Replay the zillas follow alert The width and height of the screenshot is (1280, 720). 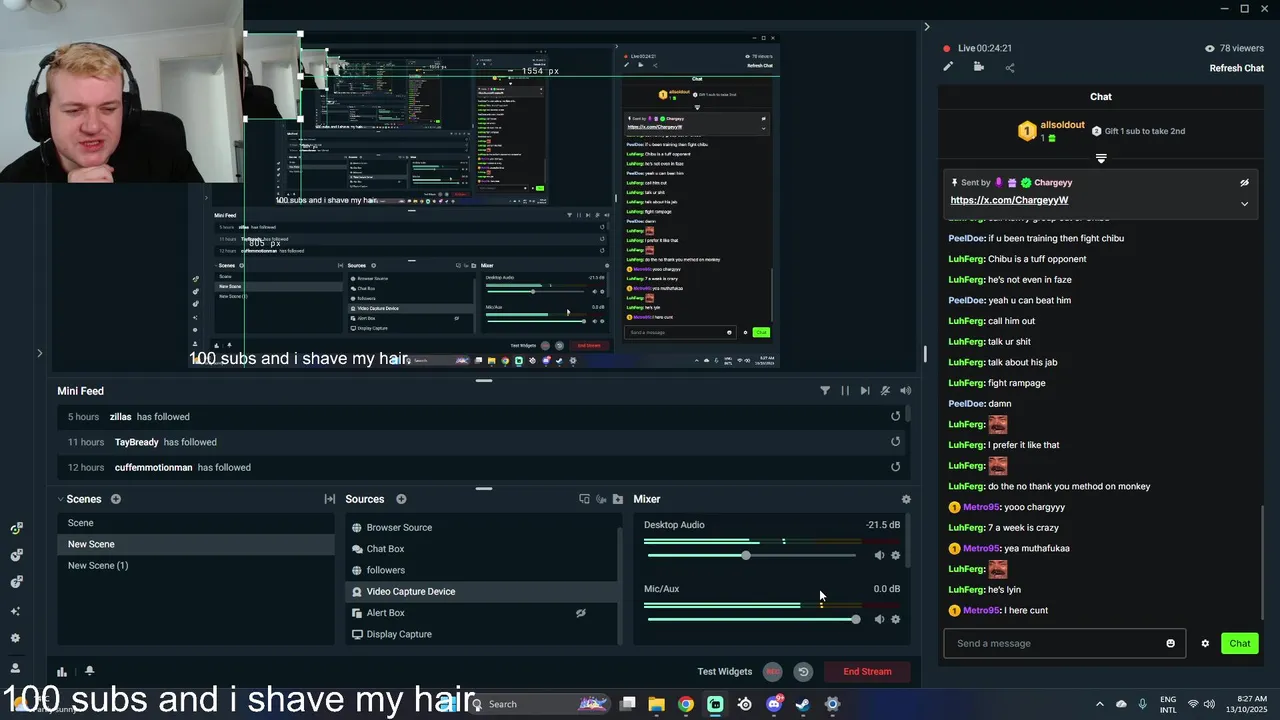point(895,417)
